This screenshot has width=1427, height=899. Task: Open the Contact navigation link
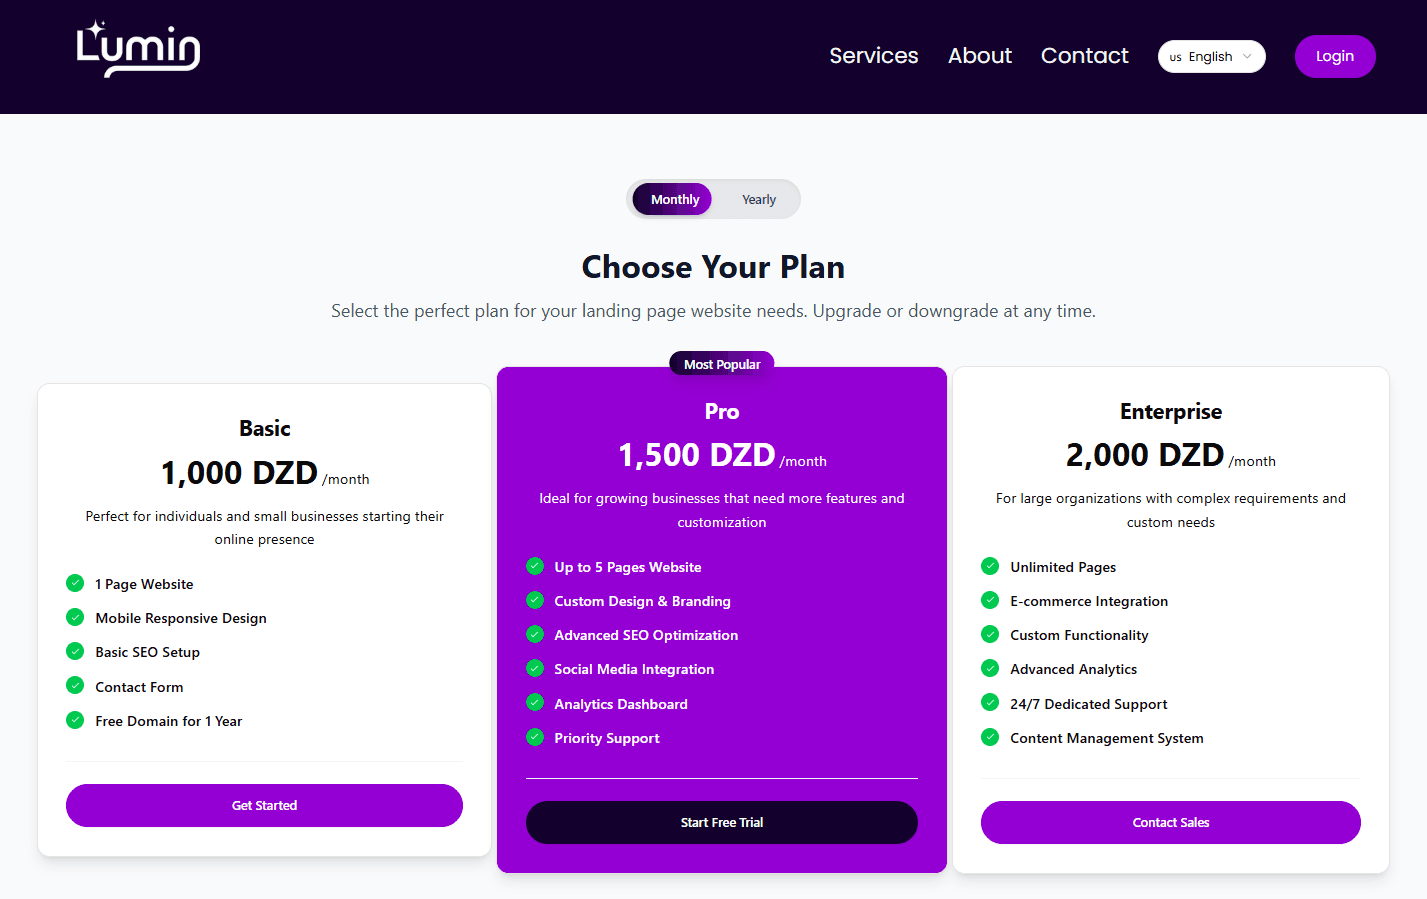tap(1084, 56)
